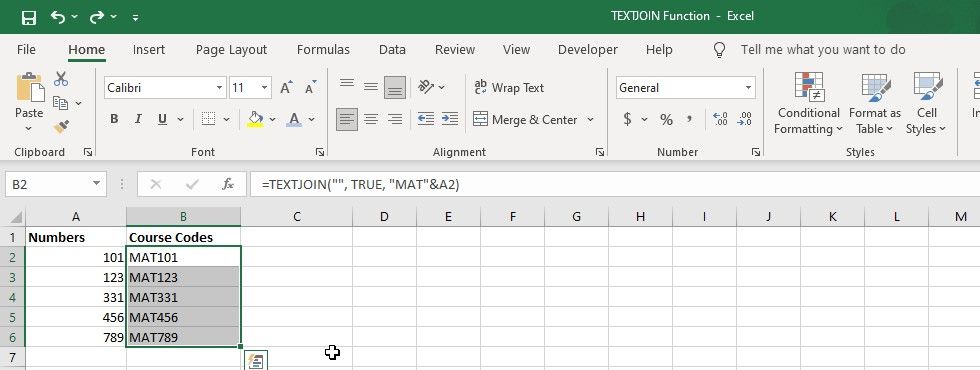The width and height of the screenshot is (980, 370).
Task: Click Merge & Center
Action: click(x=525, y=119)
